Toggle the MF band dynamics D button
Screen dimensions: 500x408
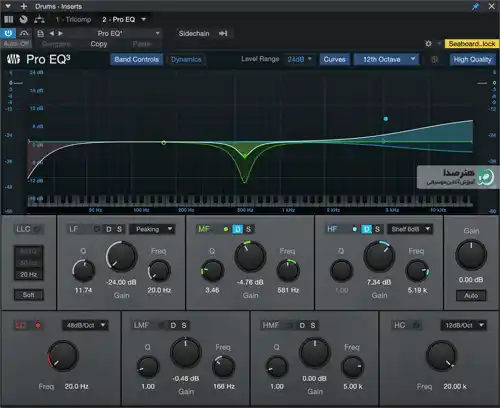point(238,229)
